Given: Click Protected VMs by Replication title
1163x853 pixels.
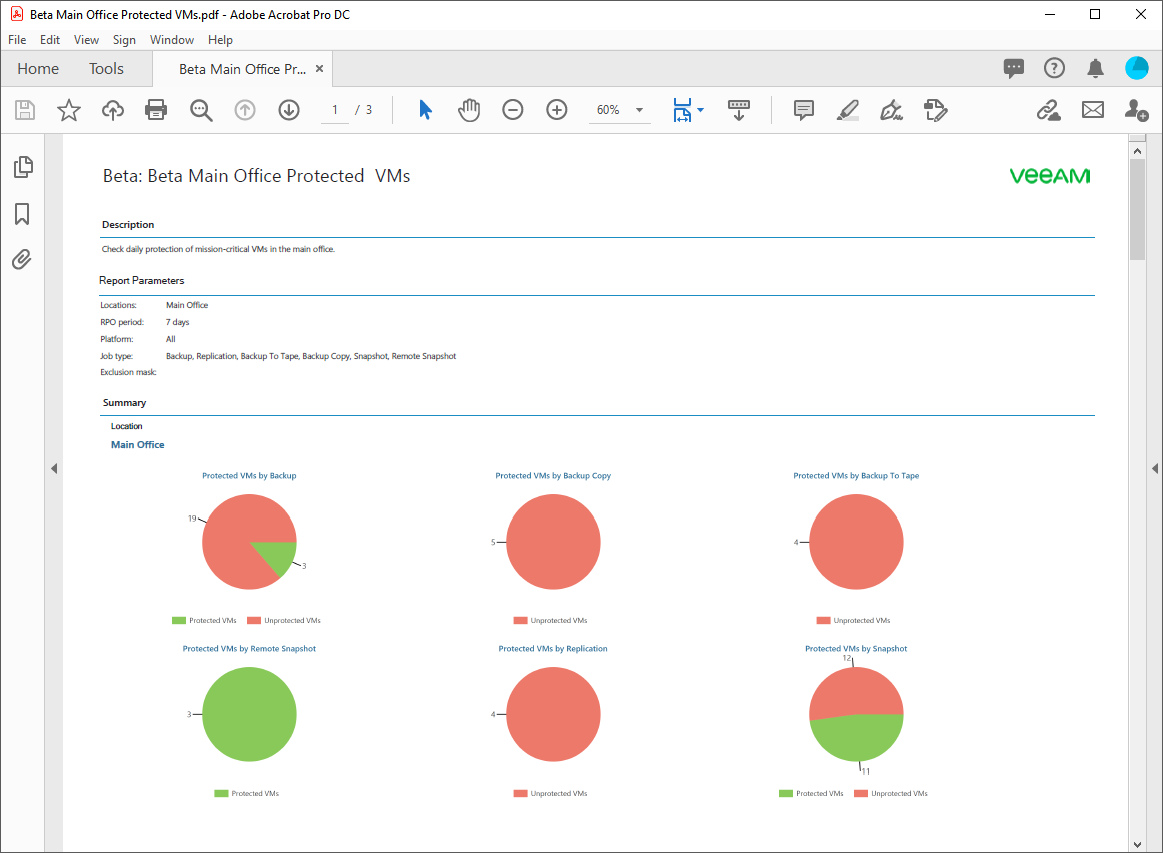Looking at the screenshot, I should click(553, 648).
